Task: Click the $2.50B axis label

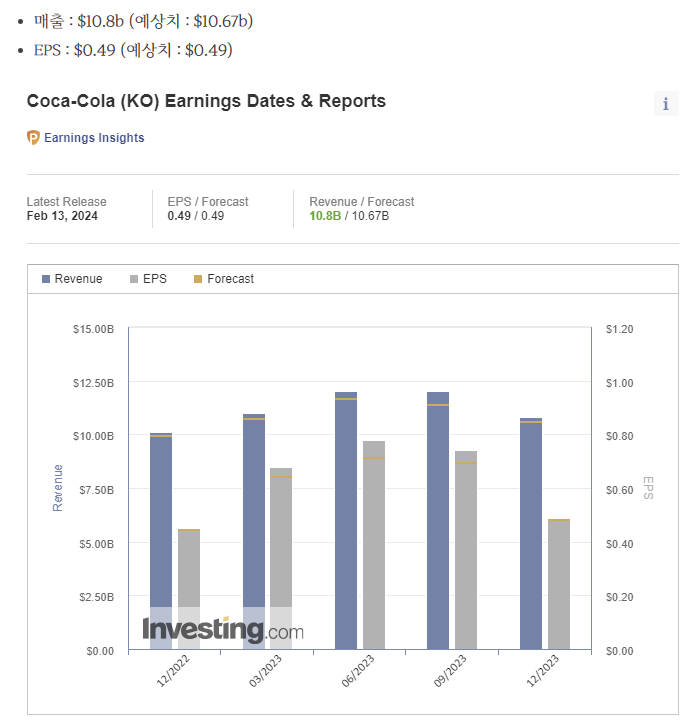Action: 97,597
